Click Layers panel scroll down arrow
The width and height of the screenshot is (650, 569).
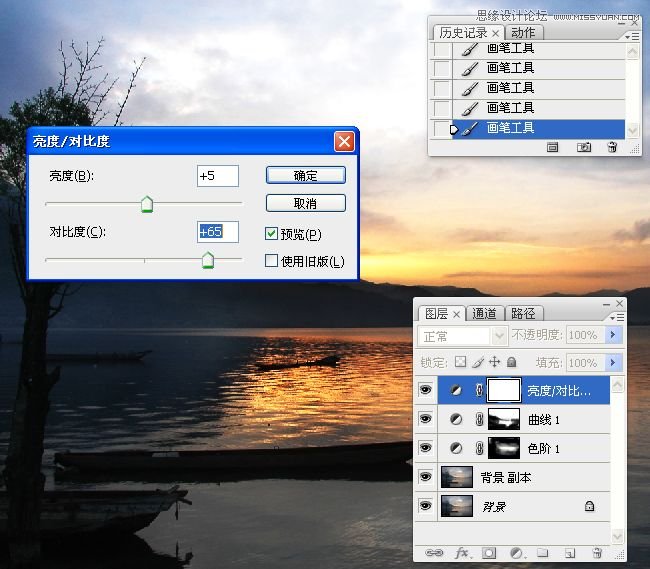point(617,536)
